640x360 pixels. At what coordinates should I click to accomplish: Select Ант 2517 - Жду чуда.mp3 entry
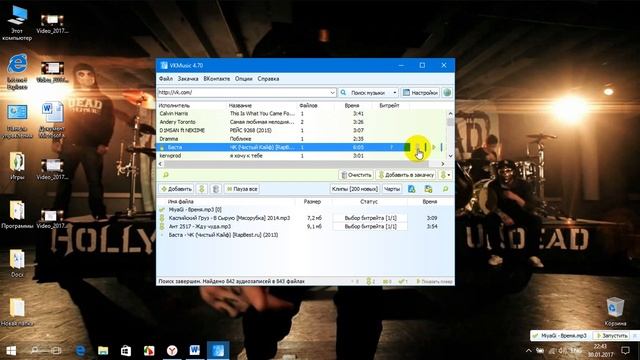point(200,226)
